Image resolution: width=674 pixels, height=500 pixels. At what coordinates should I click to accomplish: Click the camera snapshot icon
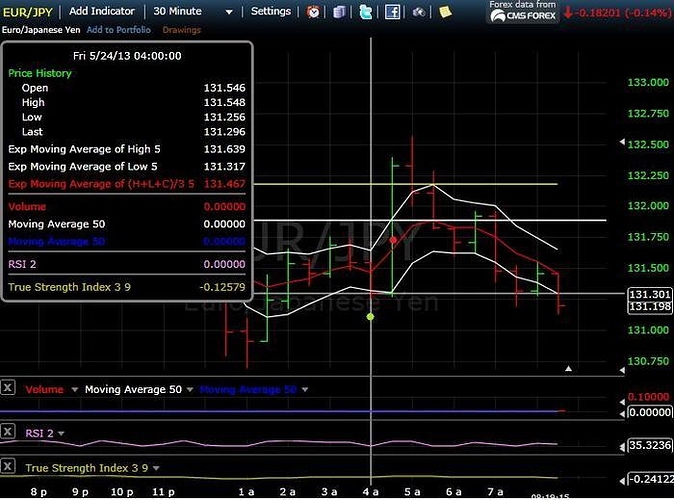[x=419, y=12]
